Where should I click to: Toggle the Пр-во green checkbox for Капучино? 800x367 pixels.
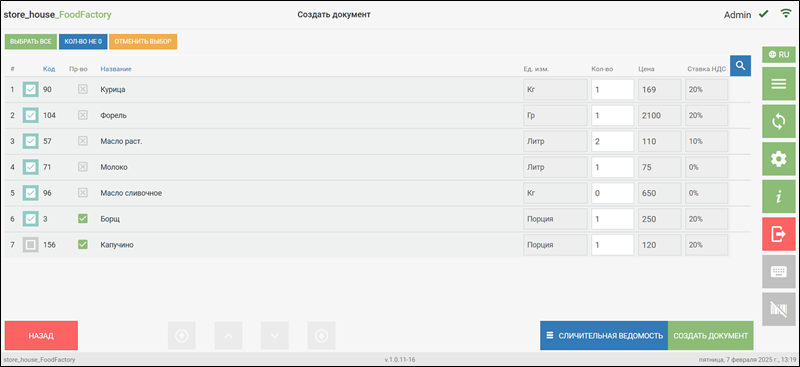[83, 244]
